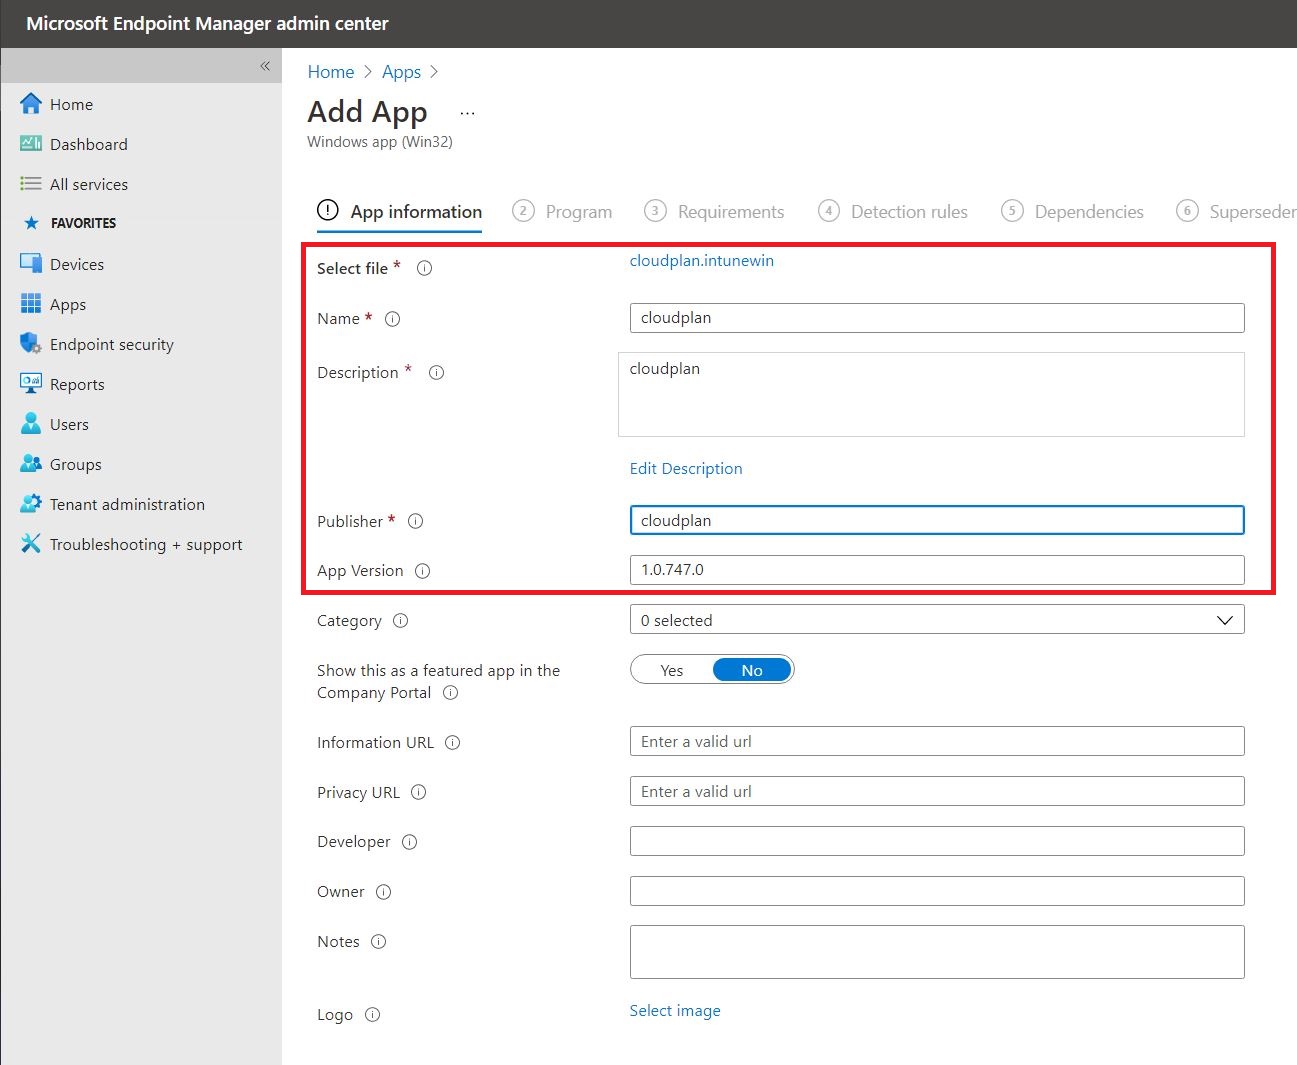This screenshot has width=1297, height=1065.
Task: Click the info icon beside Select file
Action: tap(424, 268)
